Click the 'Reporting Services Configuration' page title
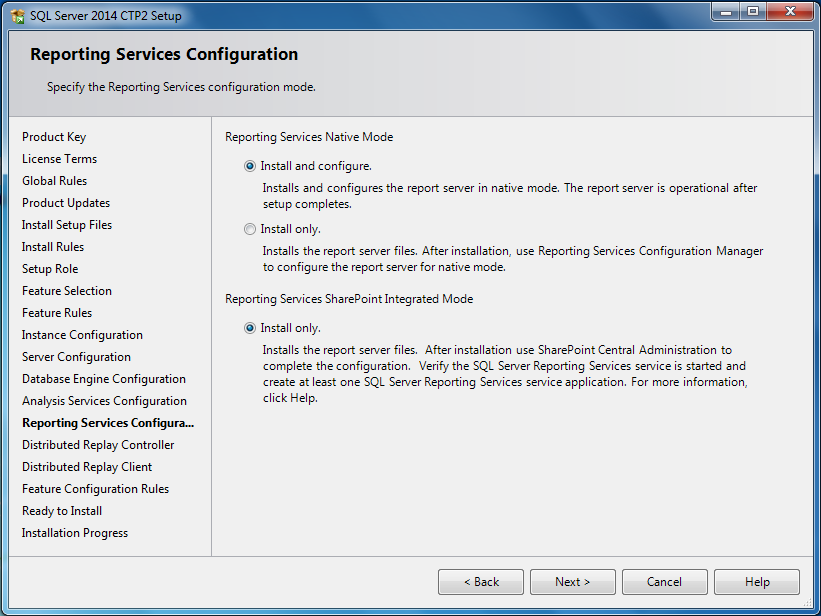This screenshot has width=821, height=616. (164, 54)
